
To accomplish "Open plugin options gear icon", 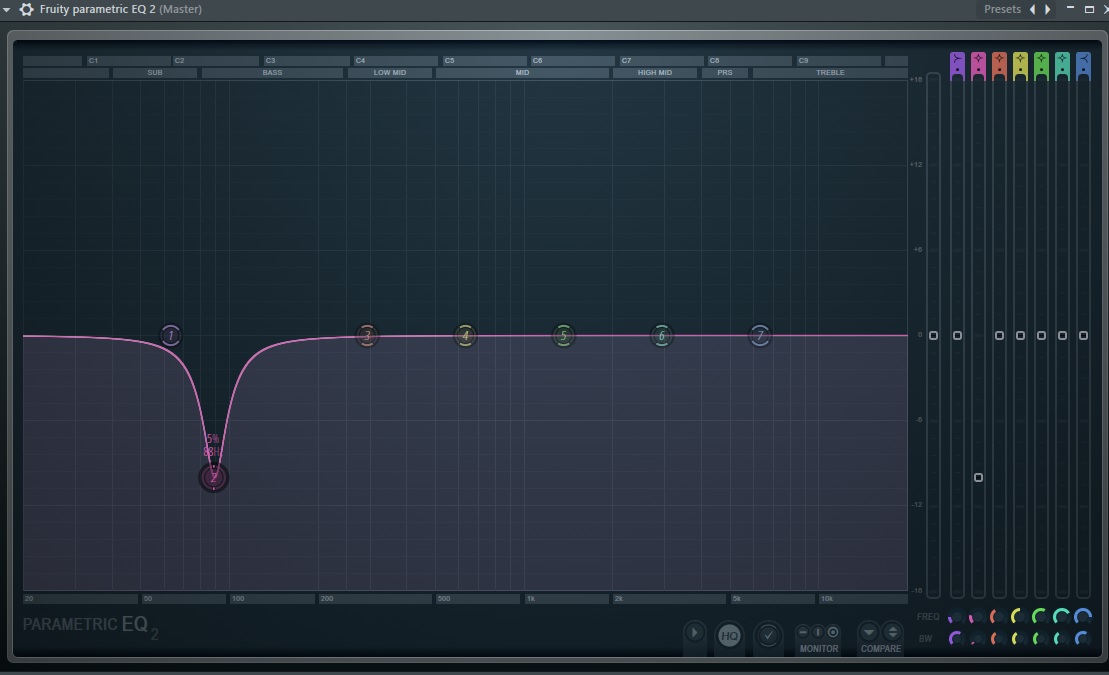I will [26, 9].
